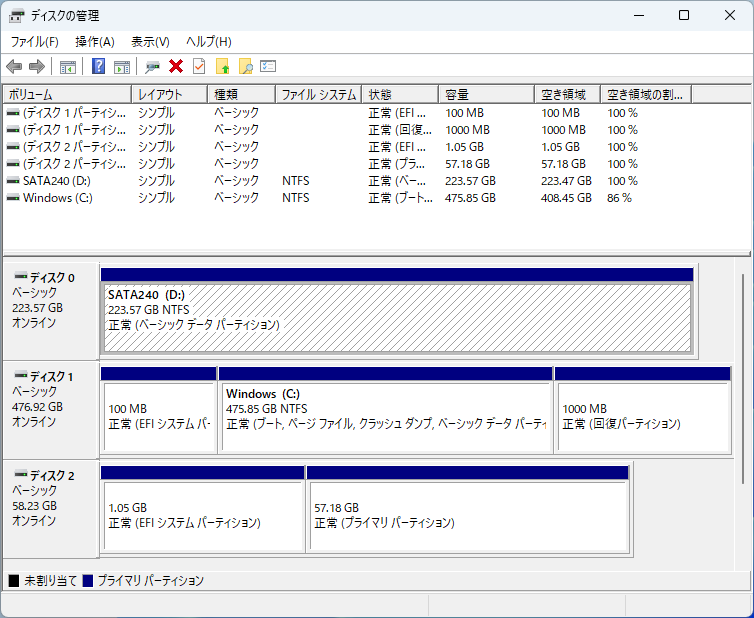Click the black 未割り当て legend swatch
The image size is (754, 618).
click(14, 580)
